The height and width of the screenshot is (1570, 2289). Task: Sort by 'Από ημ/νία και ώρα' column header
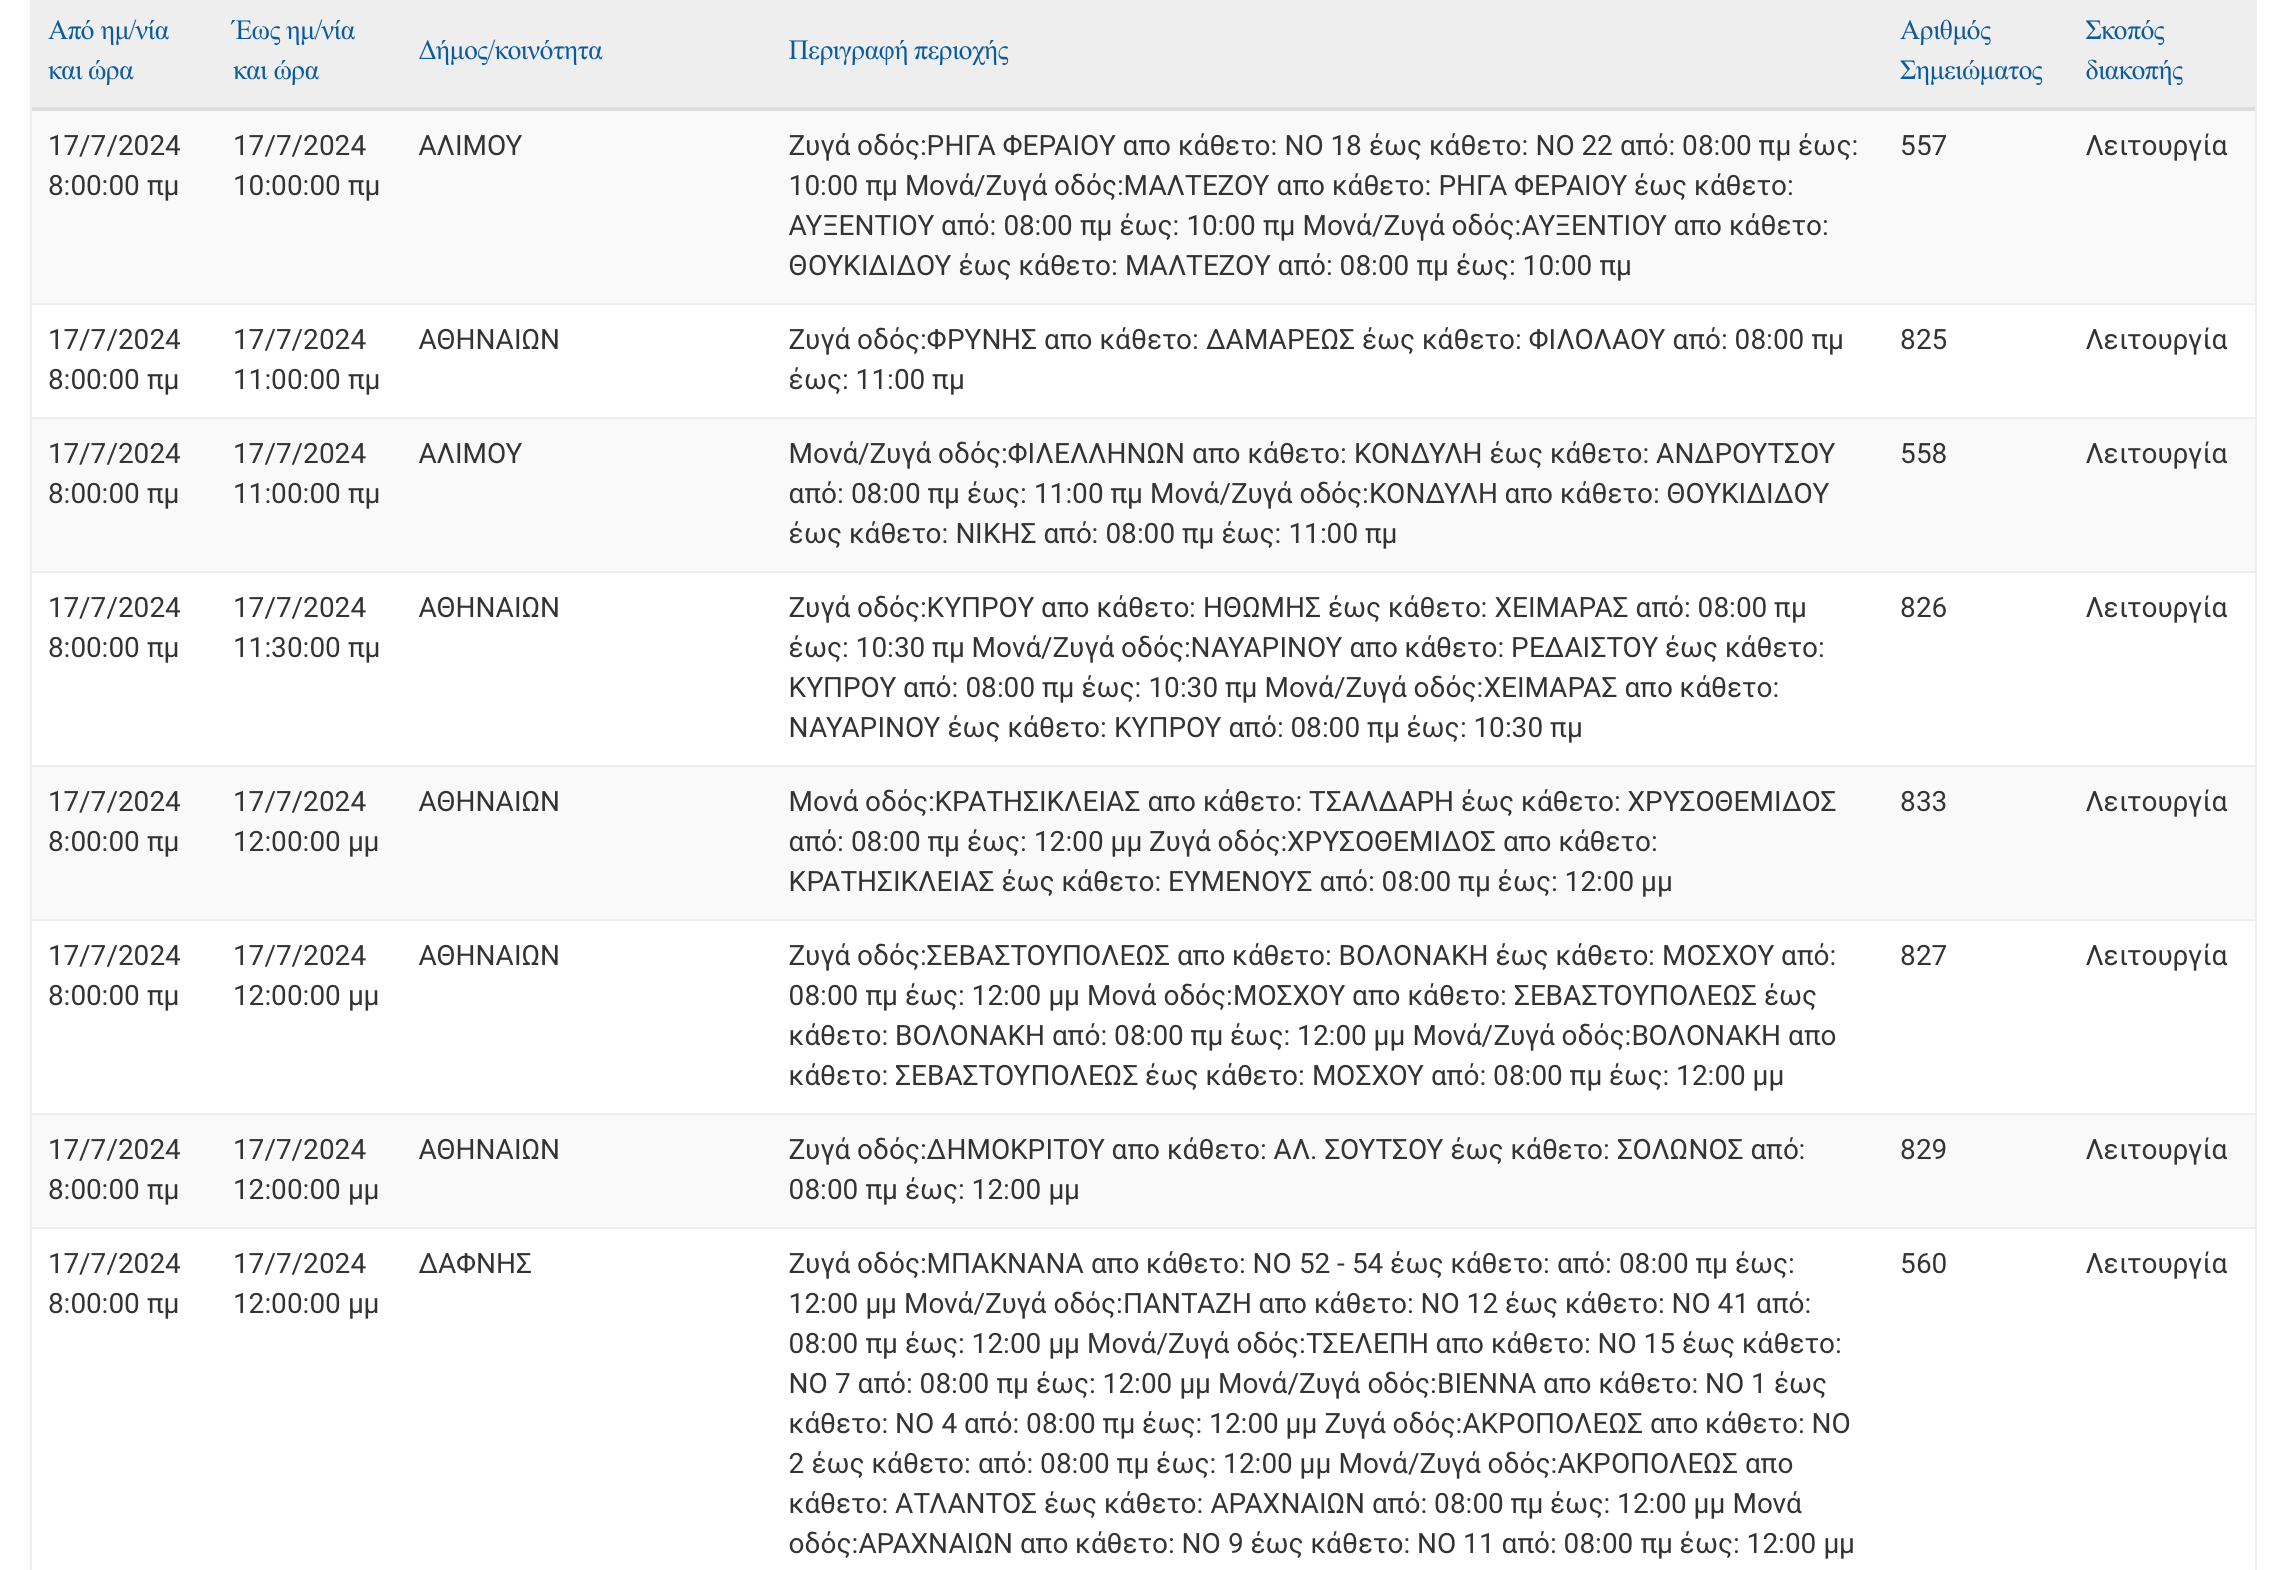point(108,51)
